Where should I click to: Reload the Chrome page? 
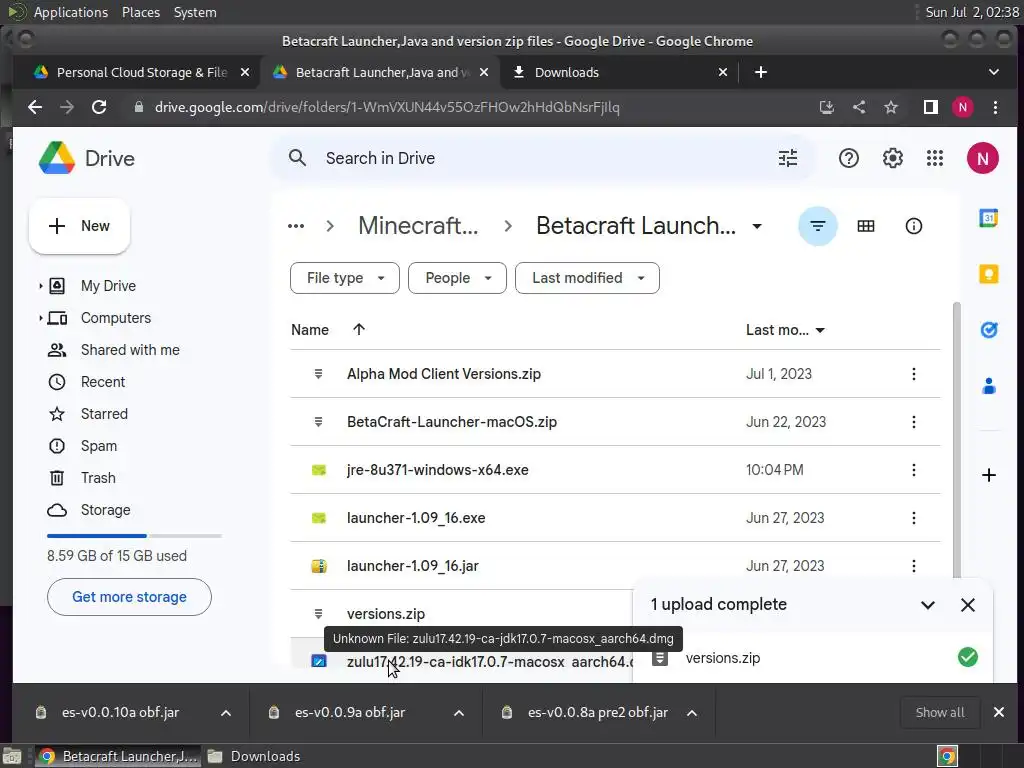(99, 107)
